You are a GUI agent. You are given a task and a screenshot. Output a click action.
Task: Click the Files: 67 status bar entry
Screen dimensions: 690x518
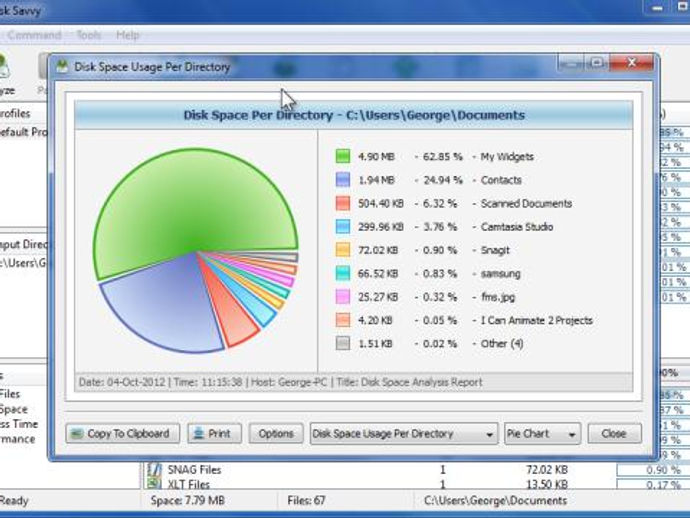coord(306,500)
